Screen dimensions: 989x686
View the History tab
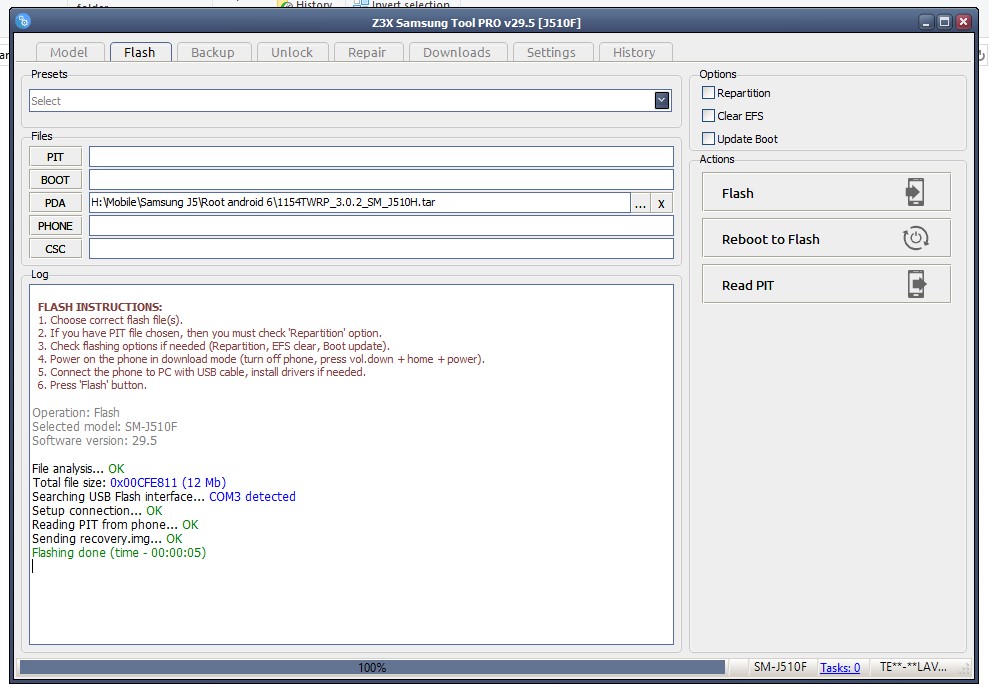click(x=634, y=52)
